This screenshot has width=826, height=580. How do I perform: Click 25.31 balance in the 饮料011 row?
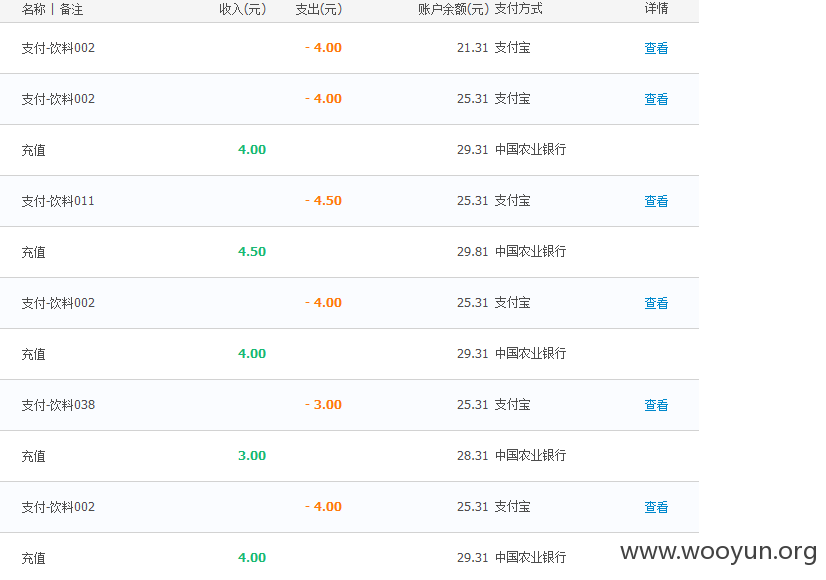pyautogui.click(x=473, y=200)
